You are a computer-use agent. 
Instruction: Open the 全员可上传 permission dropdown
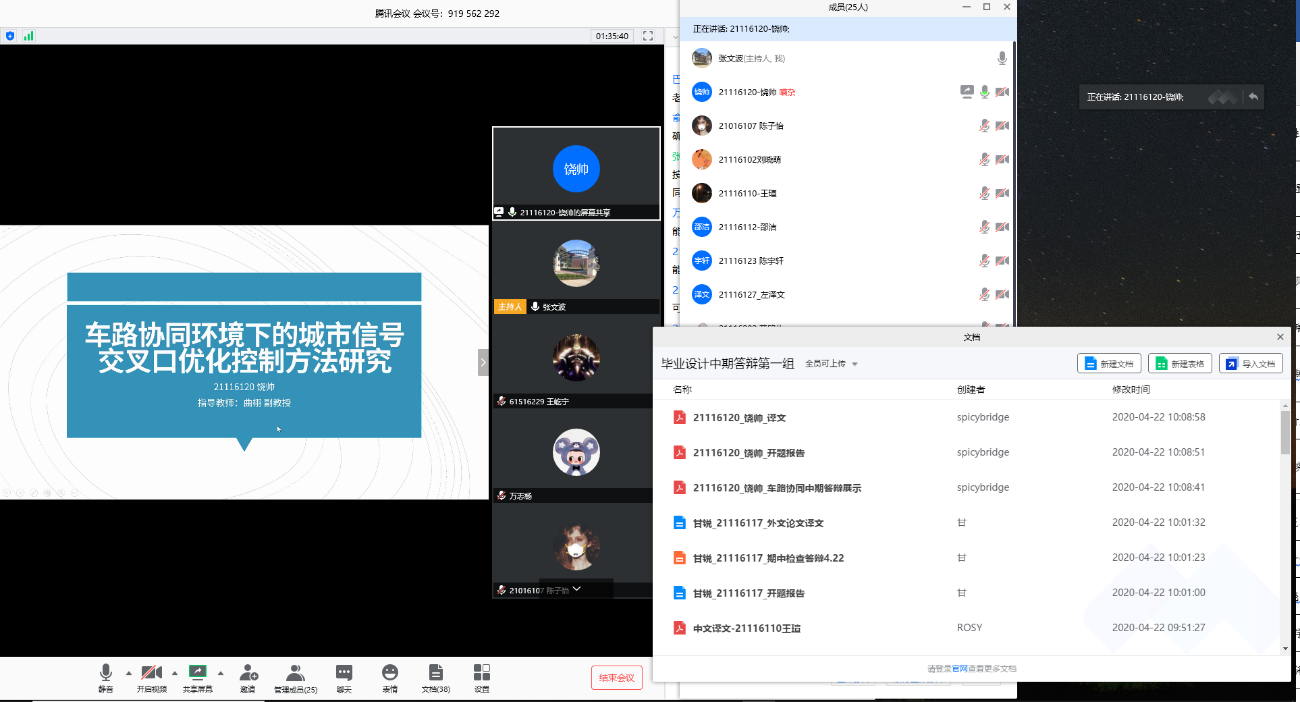pyautogui.click(x=832, y=364)
